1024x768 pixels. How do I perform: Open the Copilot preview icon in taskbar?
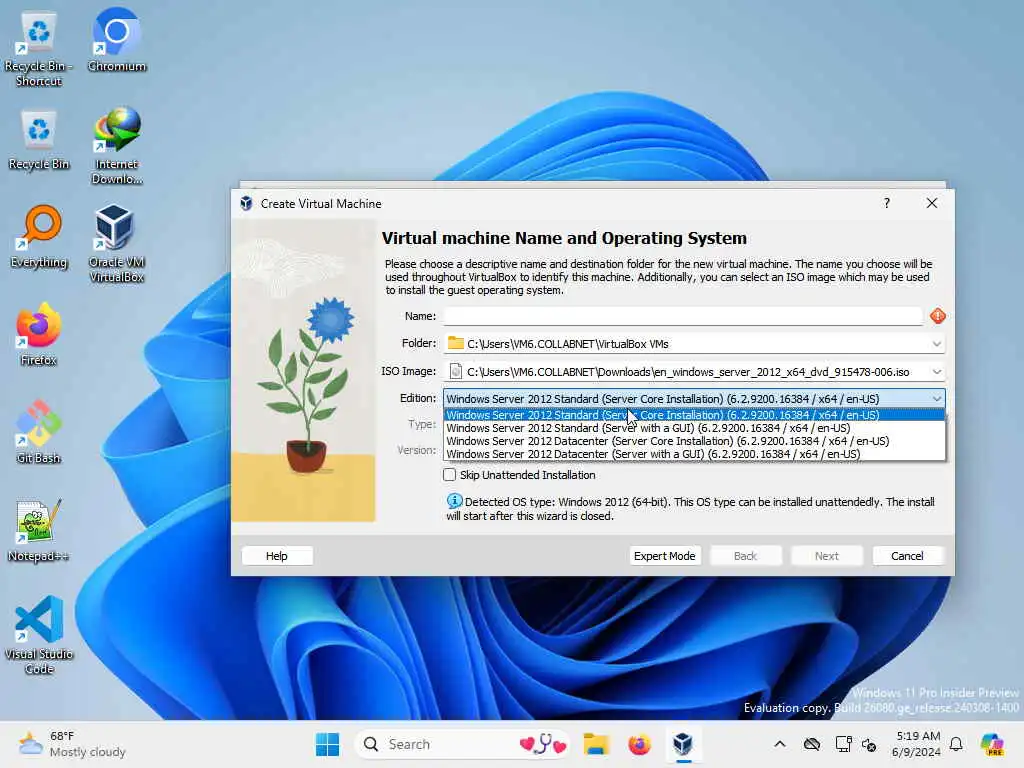click(991, 744)
